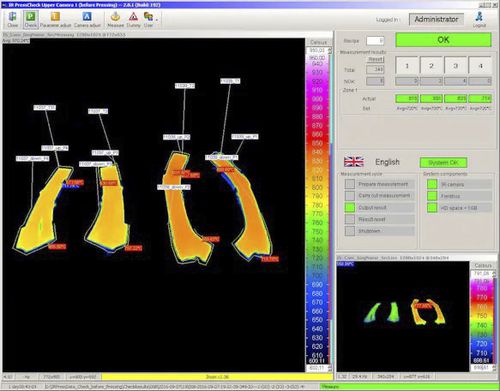The height and width of the screenshot is (391, 500).
Task: Click the first green Actual temperature value
Action: click(x=407, y=99)
